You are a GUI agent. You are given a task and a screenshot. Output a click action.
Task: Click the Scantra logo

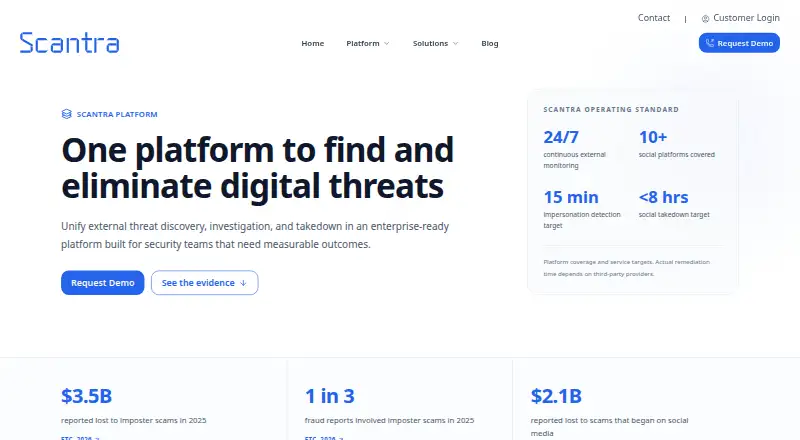(x=69, y=43)
